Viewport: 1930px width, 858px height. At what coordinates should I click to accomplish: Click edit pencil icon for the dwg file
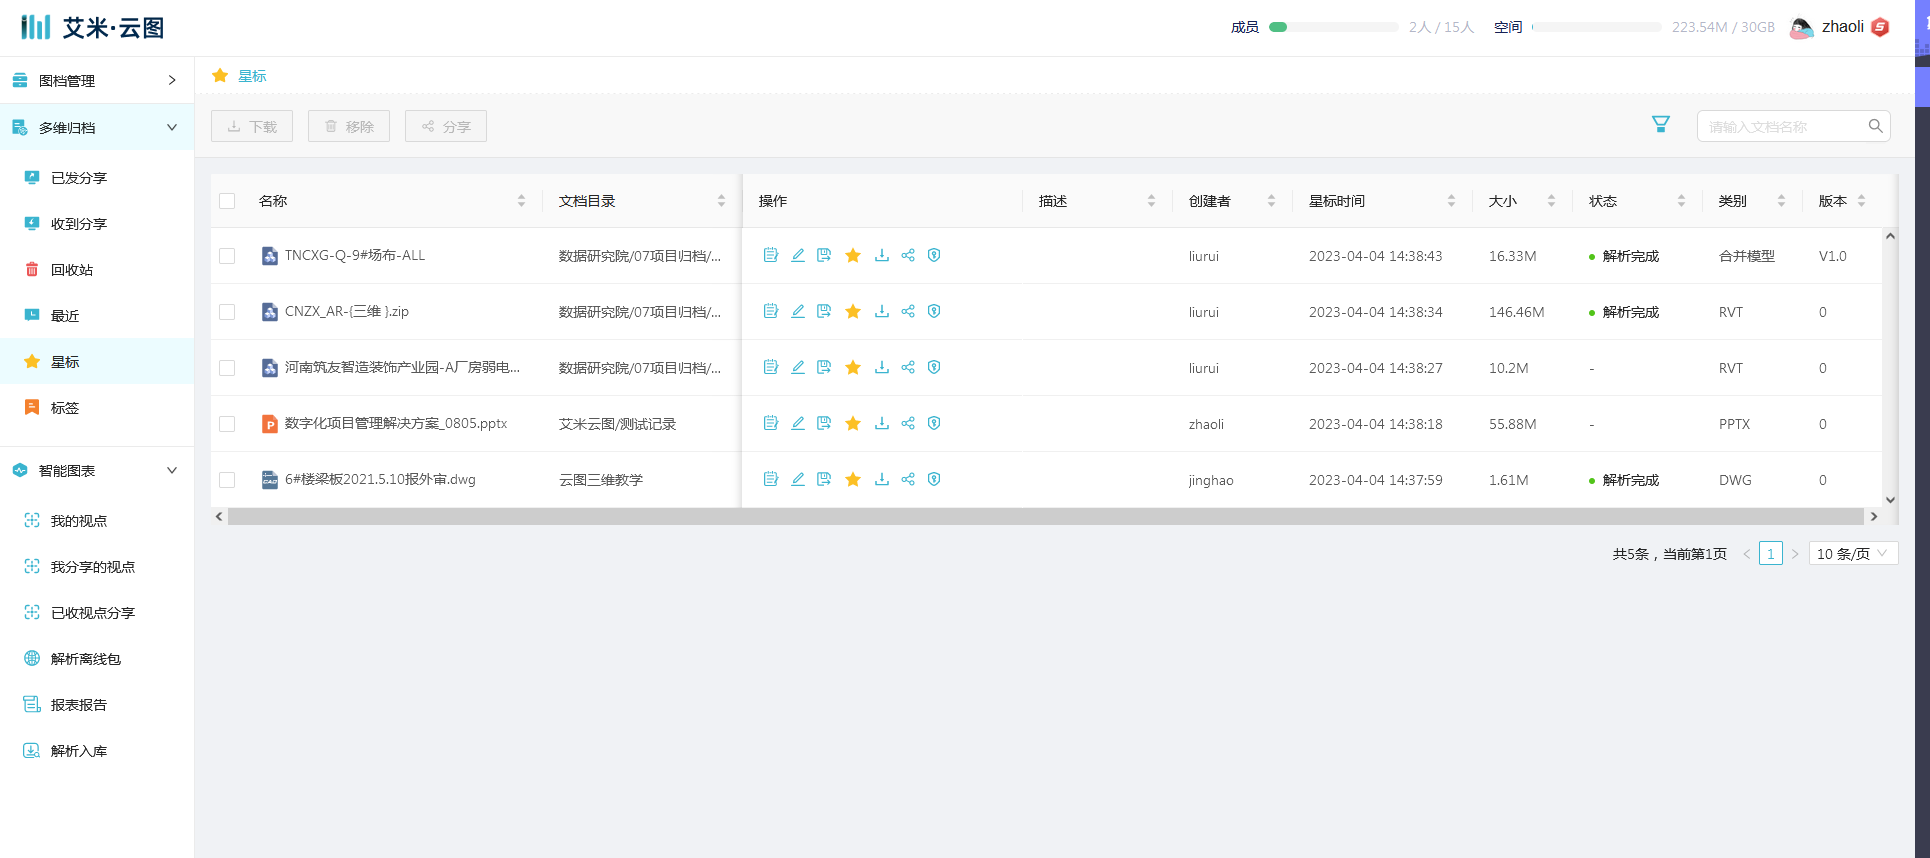tap(798, 480)
